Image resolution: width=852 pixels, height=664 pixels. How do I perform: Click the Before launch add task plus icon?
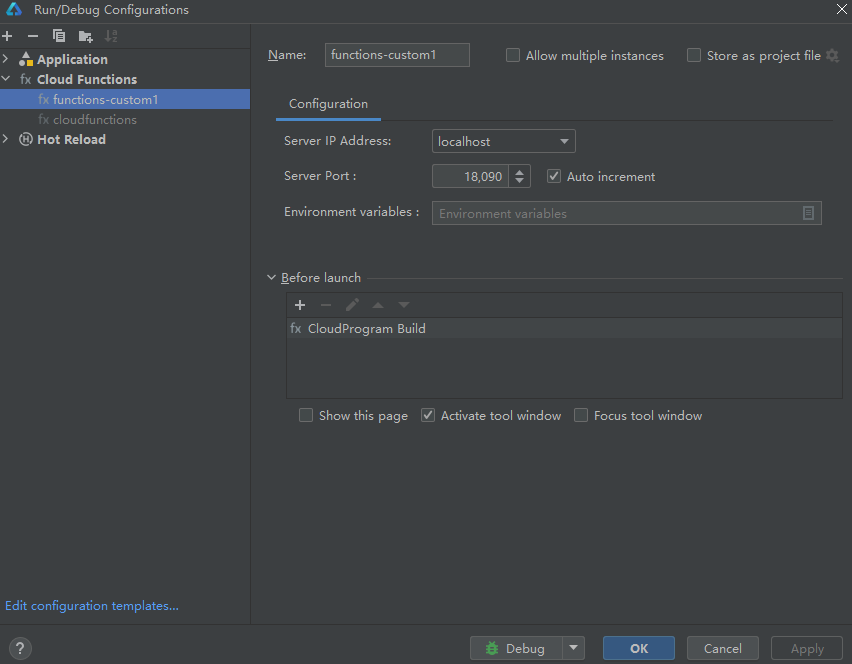point(300,305)
